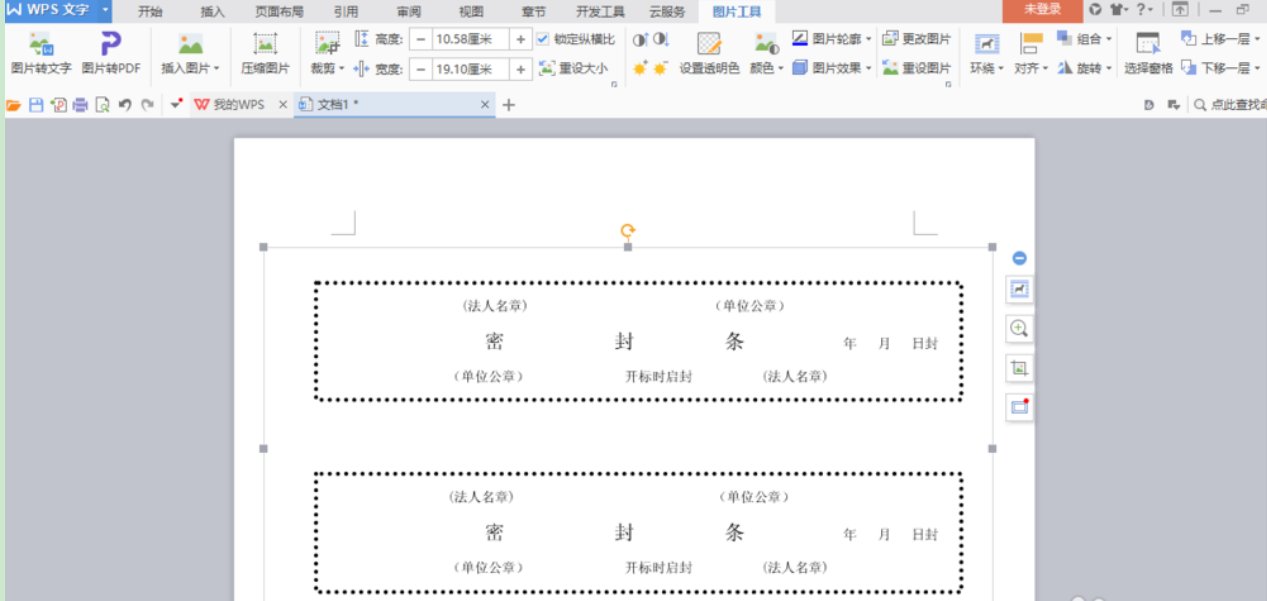Open the 颜色 dropdown

pyautogui.click(x=780, y=70)
